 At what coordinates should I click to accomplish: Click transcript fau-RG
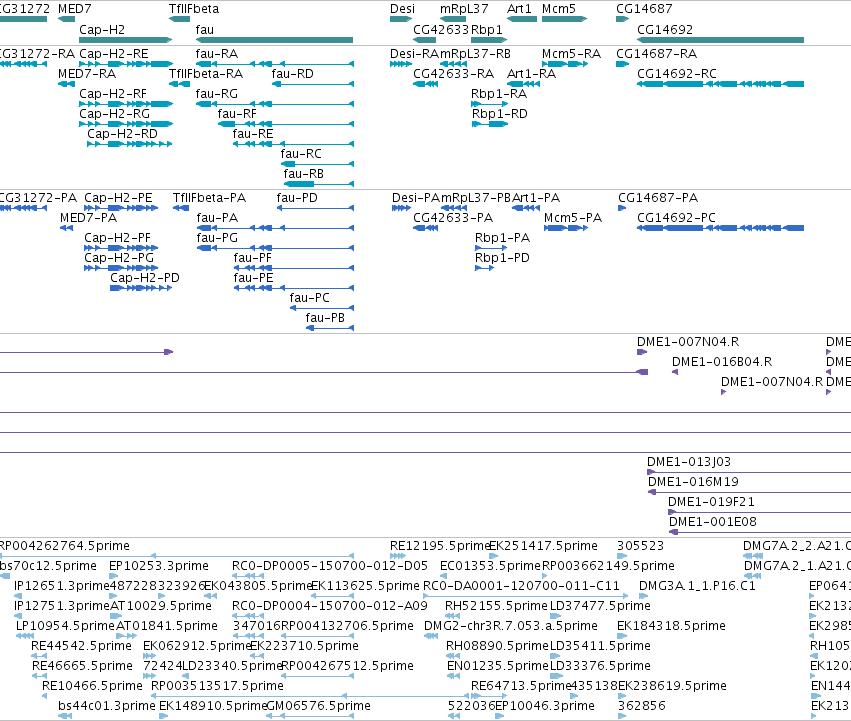[x=275, y=104]
